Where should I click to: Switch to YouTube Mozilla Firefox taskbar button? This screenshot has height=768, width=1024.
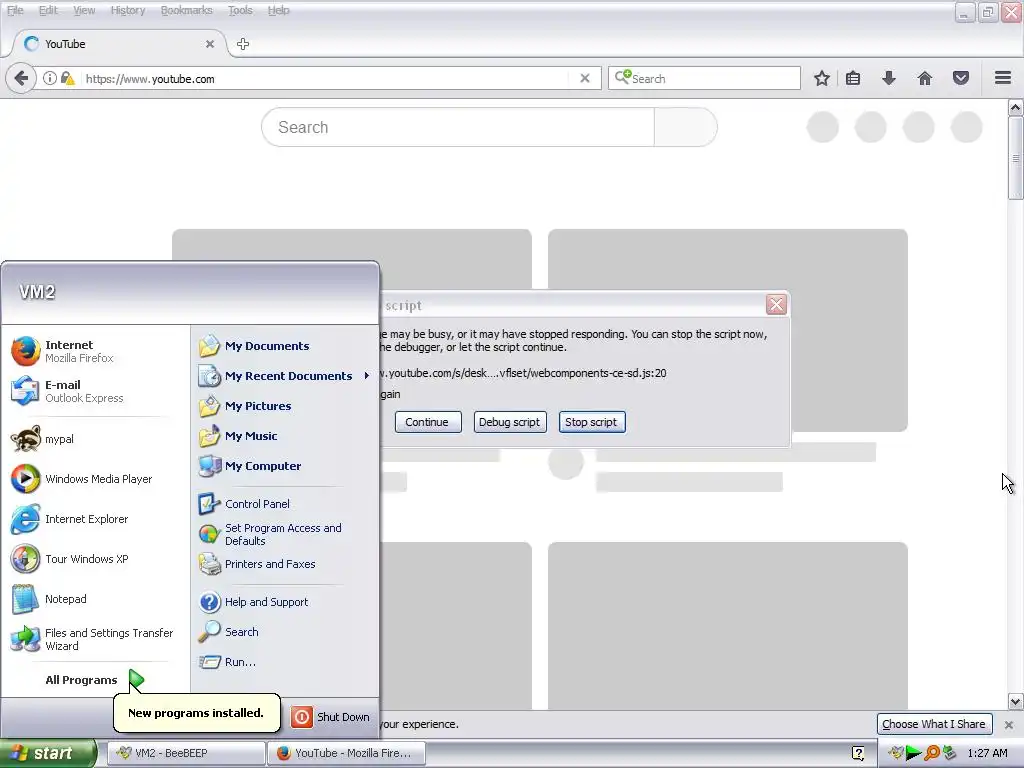347,753
